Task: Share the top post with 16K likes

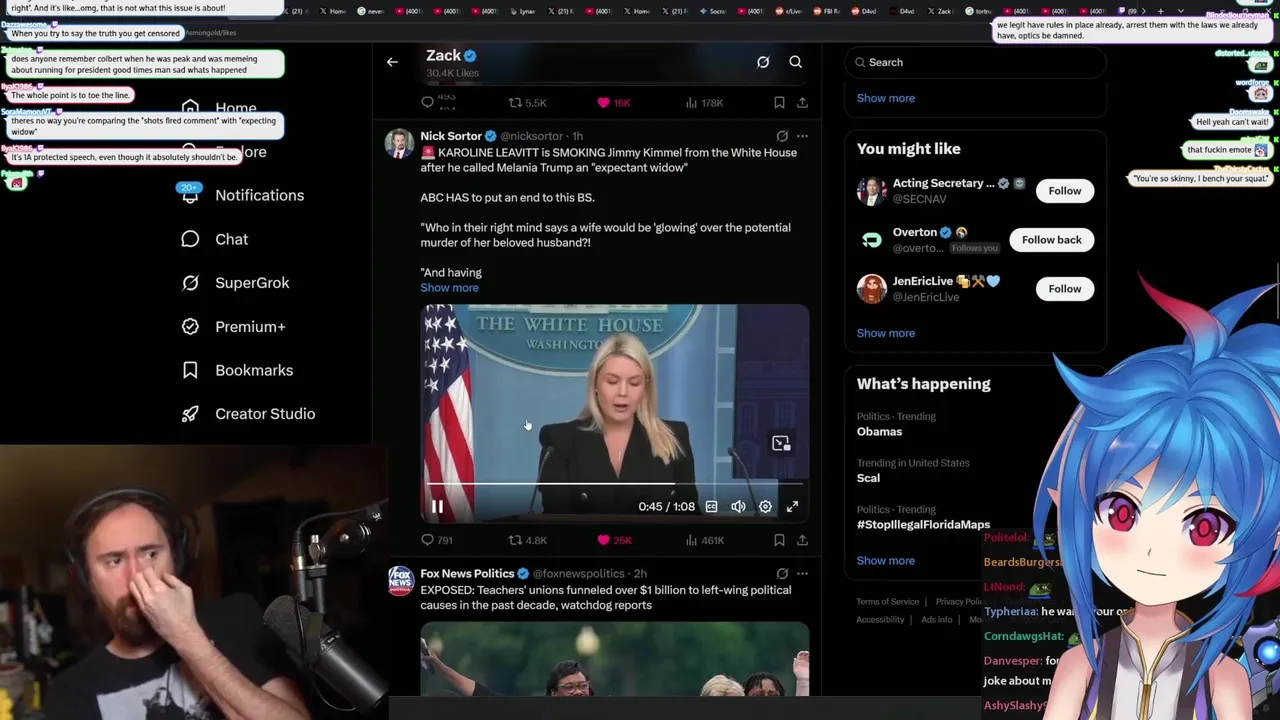Action: [x=802, y=103]
